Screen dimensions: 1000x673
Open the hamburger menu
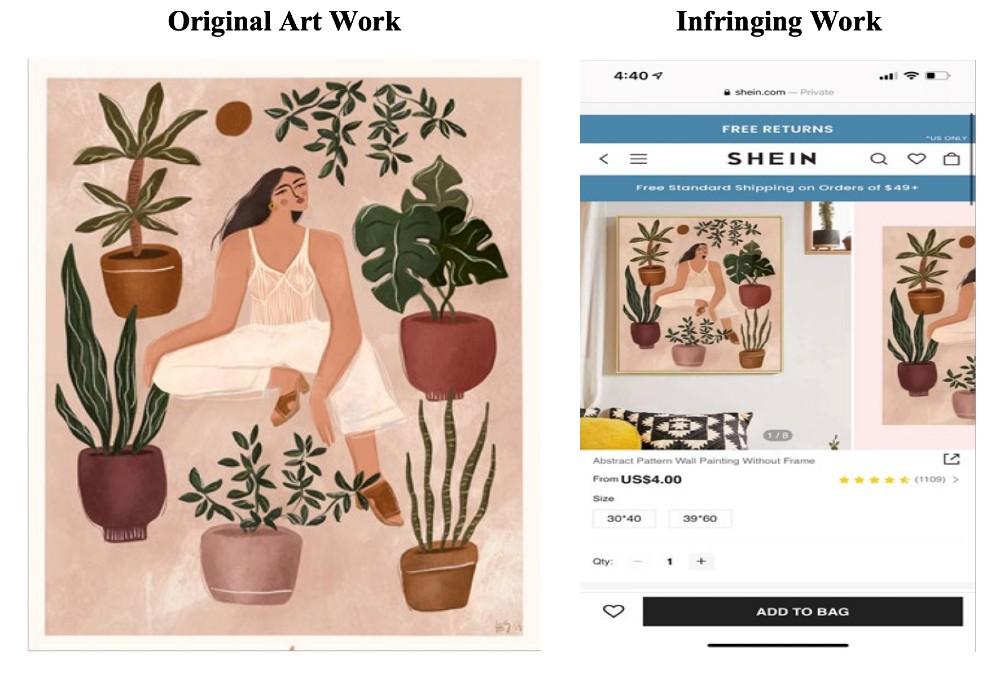pyautogui.click(x=638, y=159)
